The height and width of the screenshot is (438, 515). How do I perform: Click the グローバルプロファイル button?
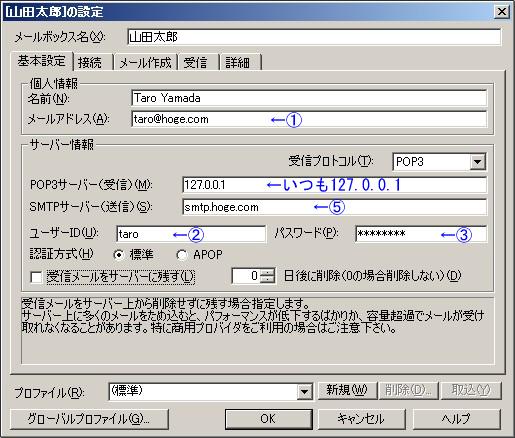point(89,419)
